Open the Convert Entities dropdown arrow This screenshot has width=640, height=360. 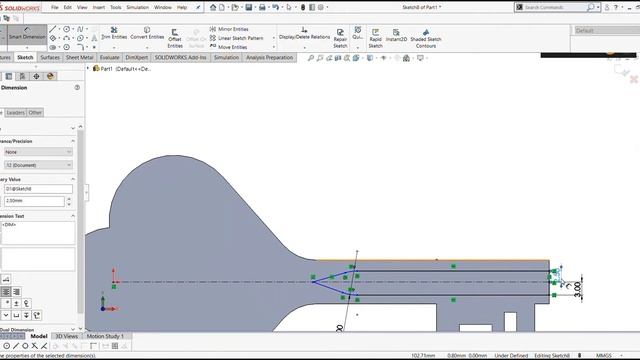tap(147, 48)
